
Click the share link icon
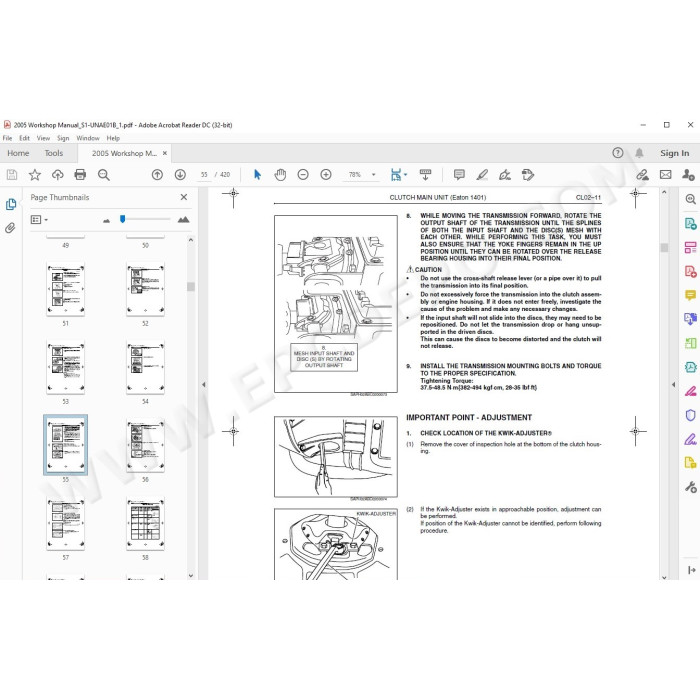643,175
